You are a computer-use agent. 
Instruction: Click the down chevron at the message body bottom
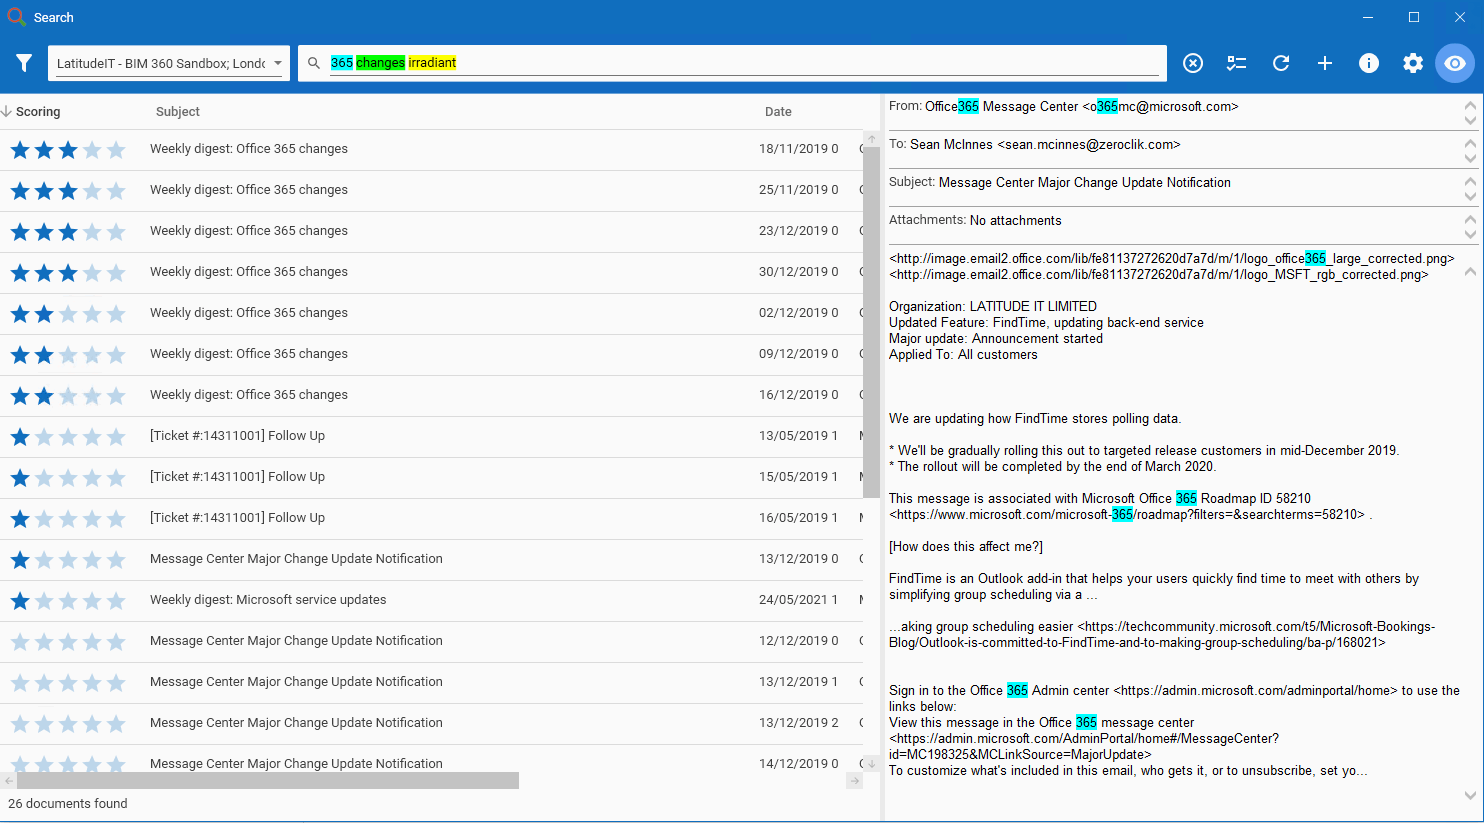pos(1470,796)
